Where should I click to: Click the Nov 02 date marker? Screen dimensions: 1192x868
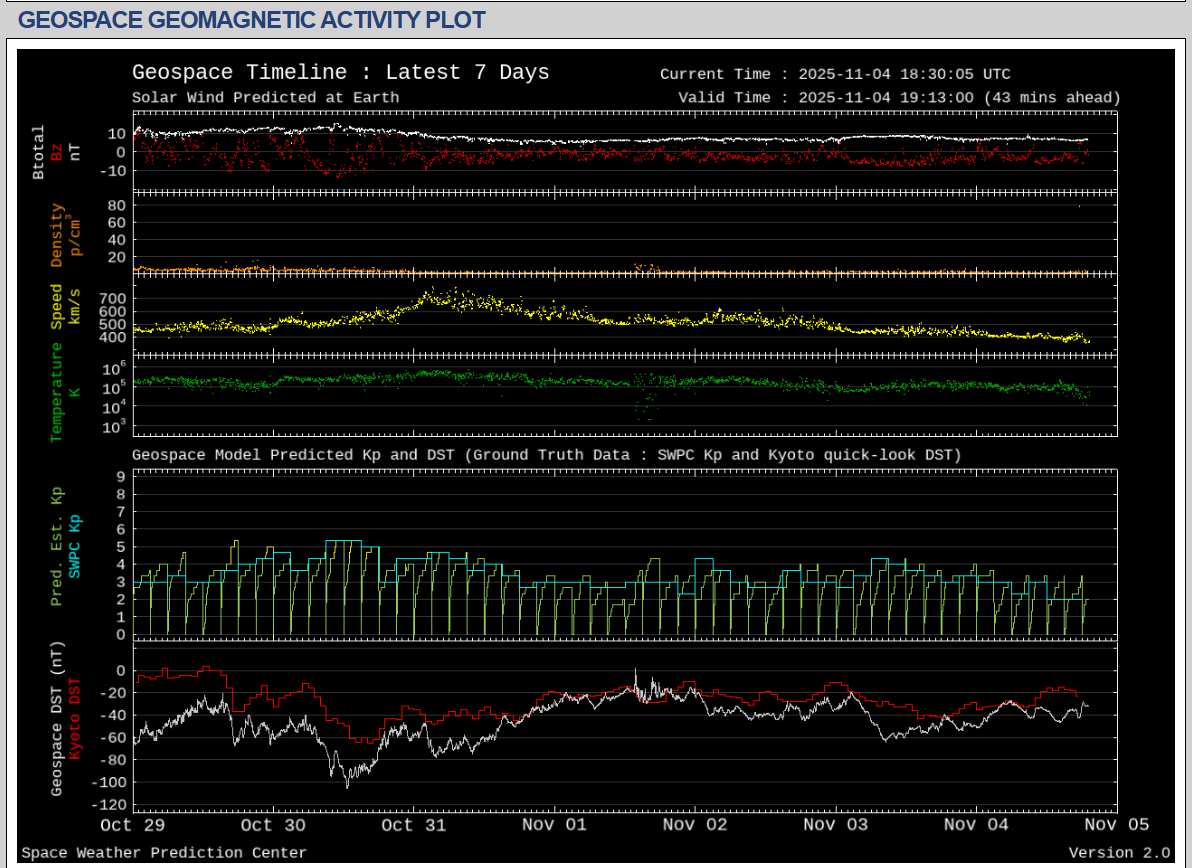pyautogui.click(x=694, y=825)
